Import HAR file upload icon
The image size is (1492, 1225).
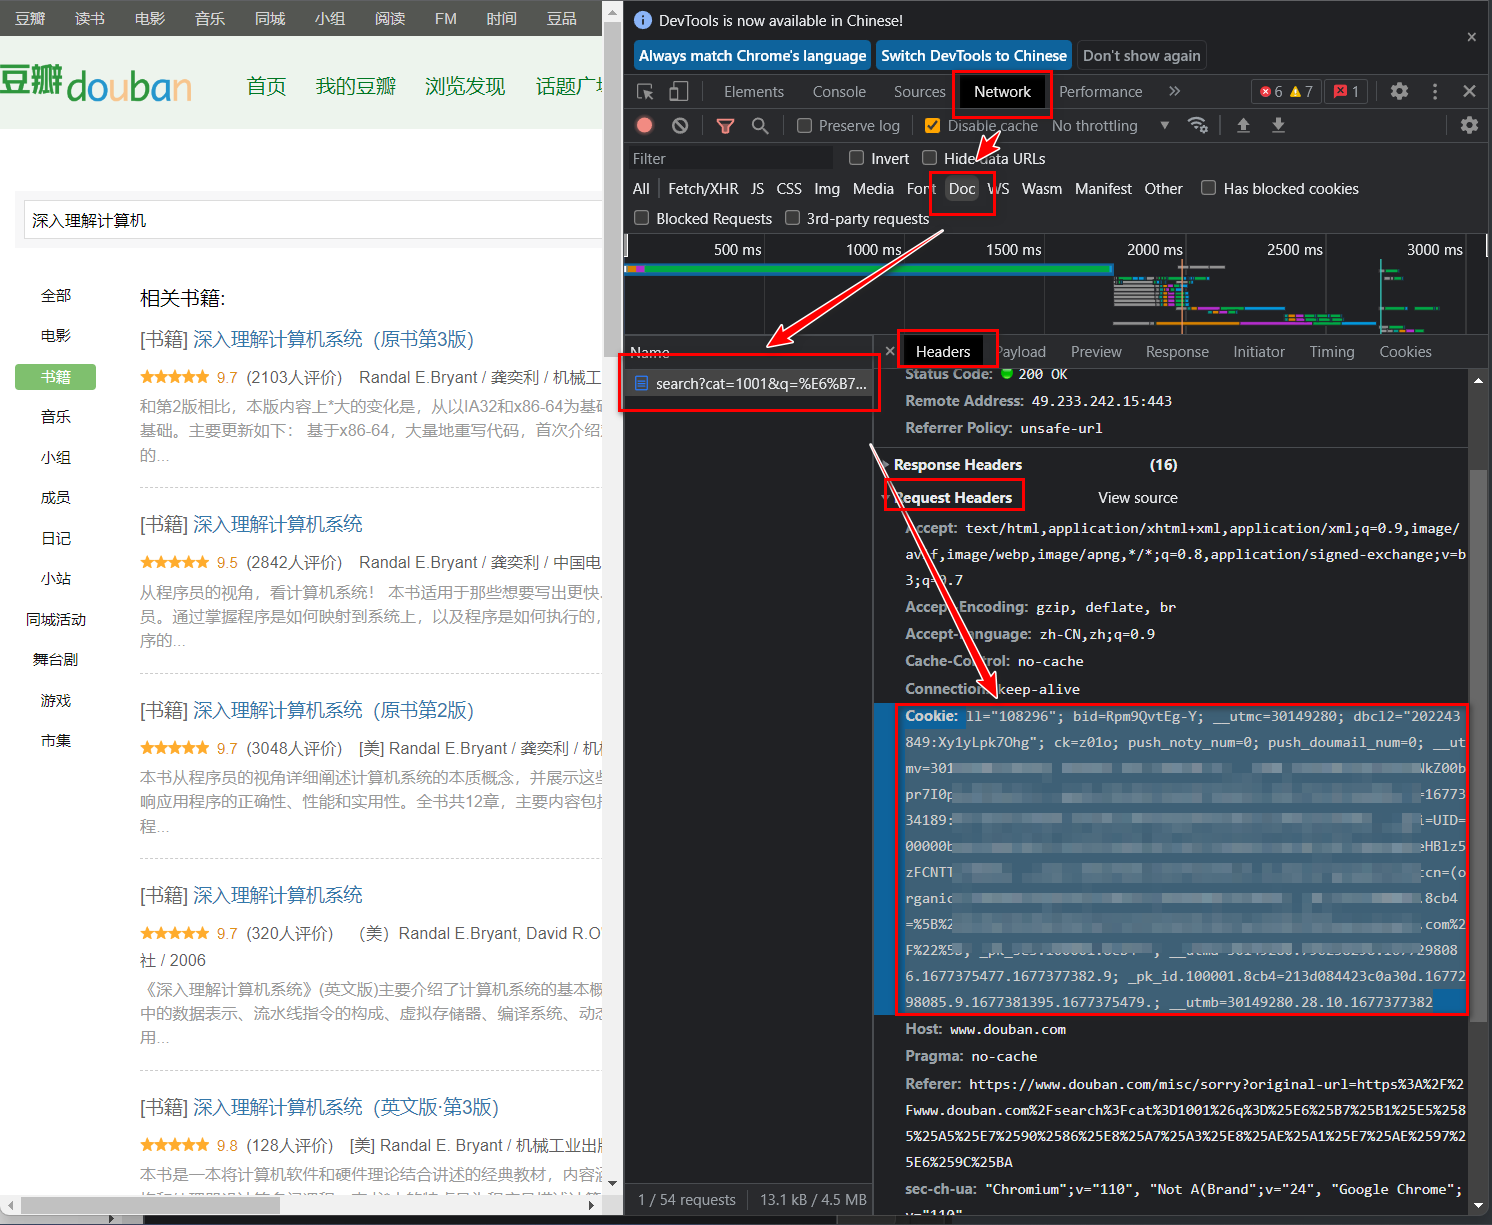point(1243,125)
